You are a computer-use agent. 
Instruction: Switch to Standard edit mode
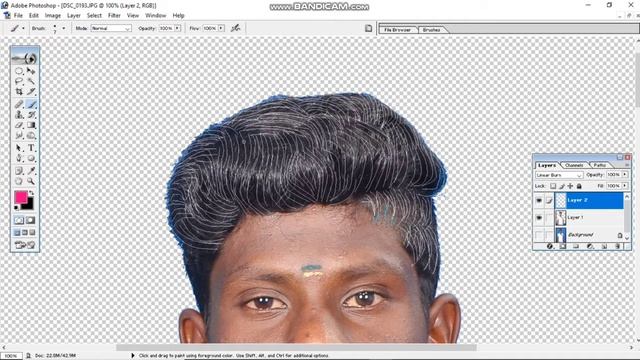click(19, 220)
